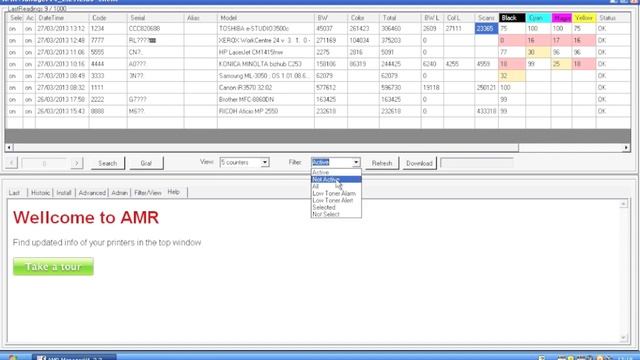The height and width of the screenshot is (360, 640).
Task: Click table horizontal scrollbar right arrow
Action: click(626, 148)
